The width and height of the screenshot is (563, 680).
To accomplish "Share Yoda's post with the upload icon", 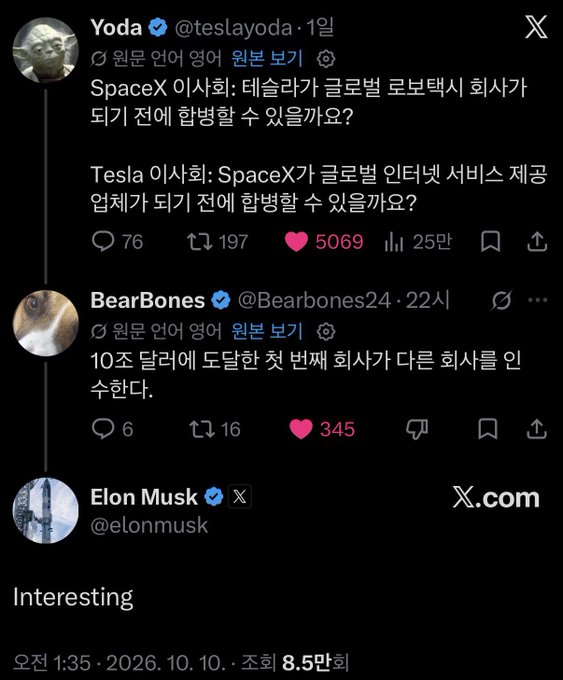I will click(537, 242).
